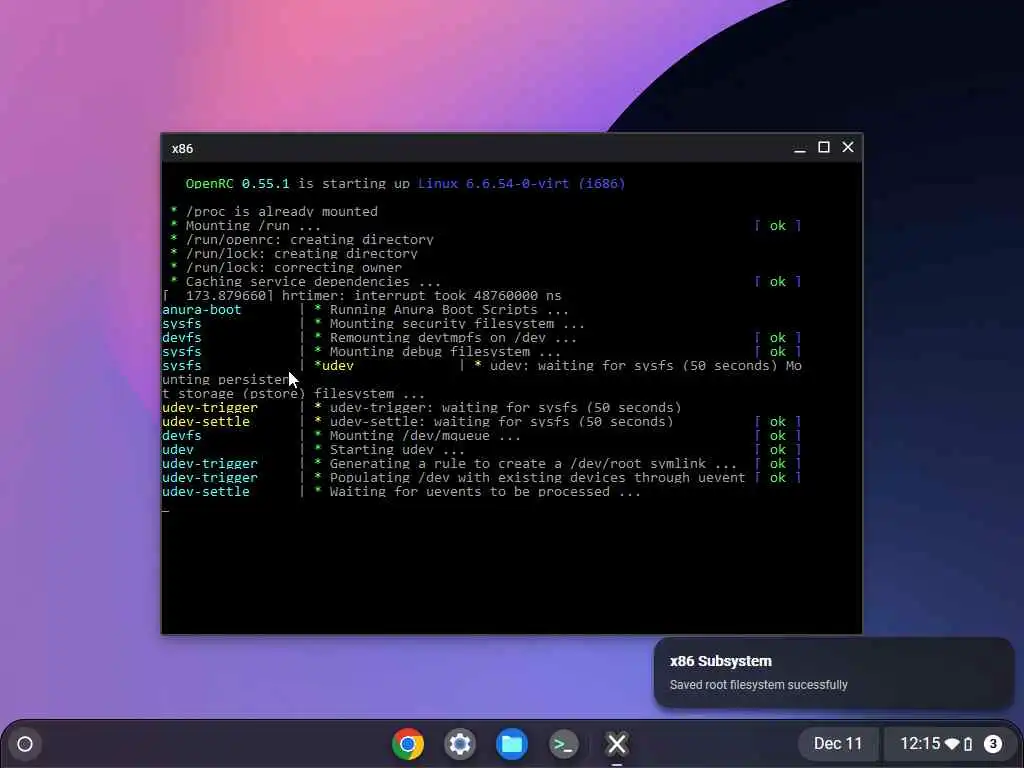This screenshot has width=1024, height=768.
Task: Click the Wi-Fi status icon
Action: [x=952, y=744]
